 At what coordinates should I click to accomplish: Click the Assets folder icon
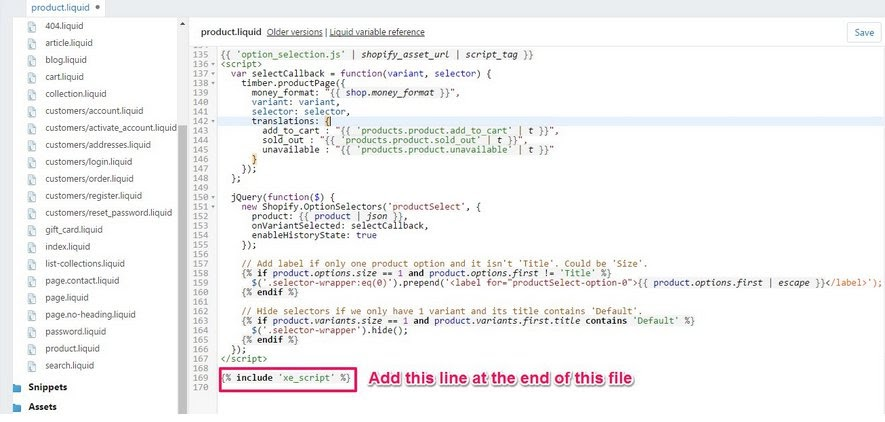pyautogui.click(x=16, y=407)
